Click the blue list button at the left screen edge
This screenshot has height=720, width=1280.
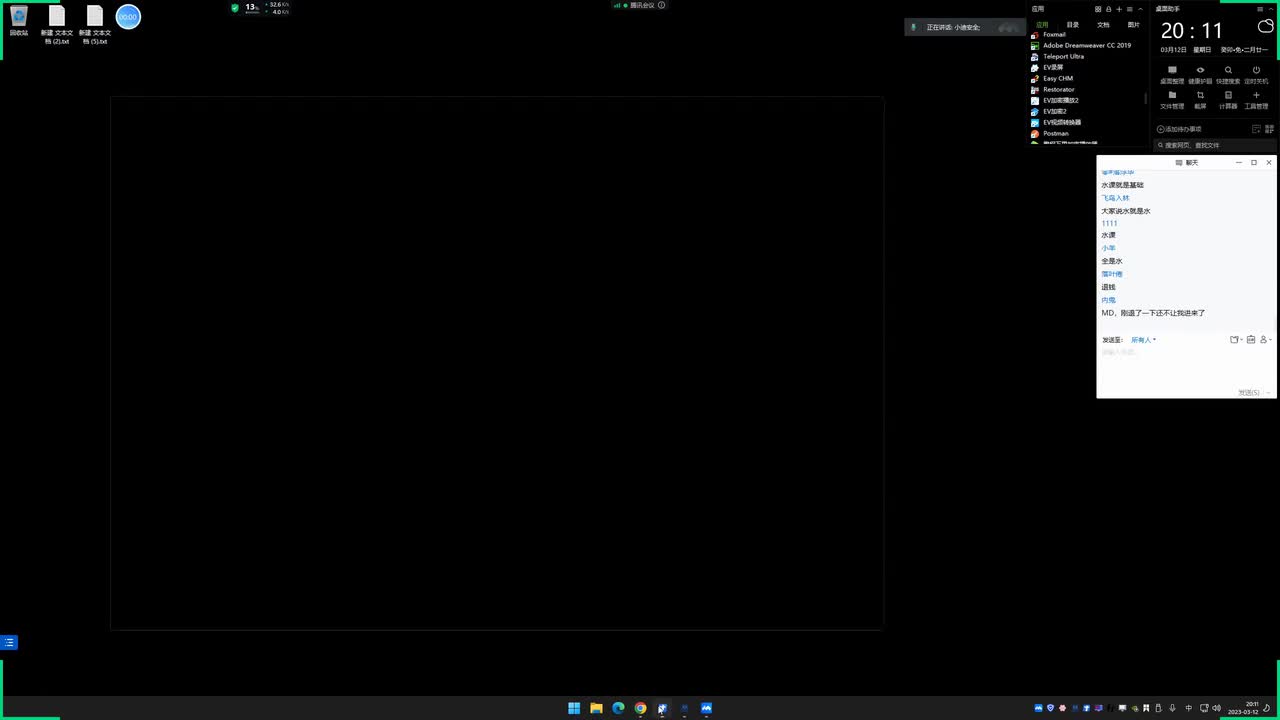coord(9,643)
